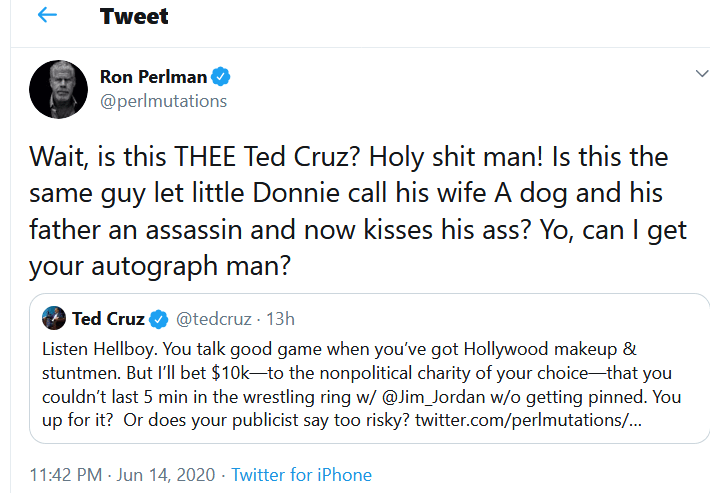This screenshot has height=493, width=710.
Task: Open the Ron Perlman display name
Action: coord(152,77)
